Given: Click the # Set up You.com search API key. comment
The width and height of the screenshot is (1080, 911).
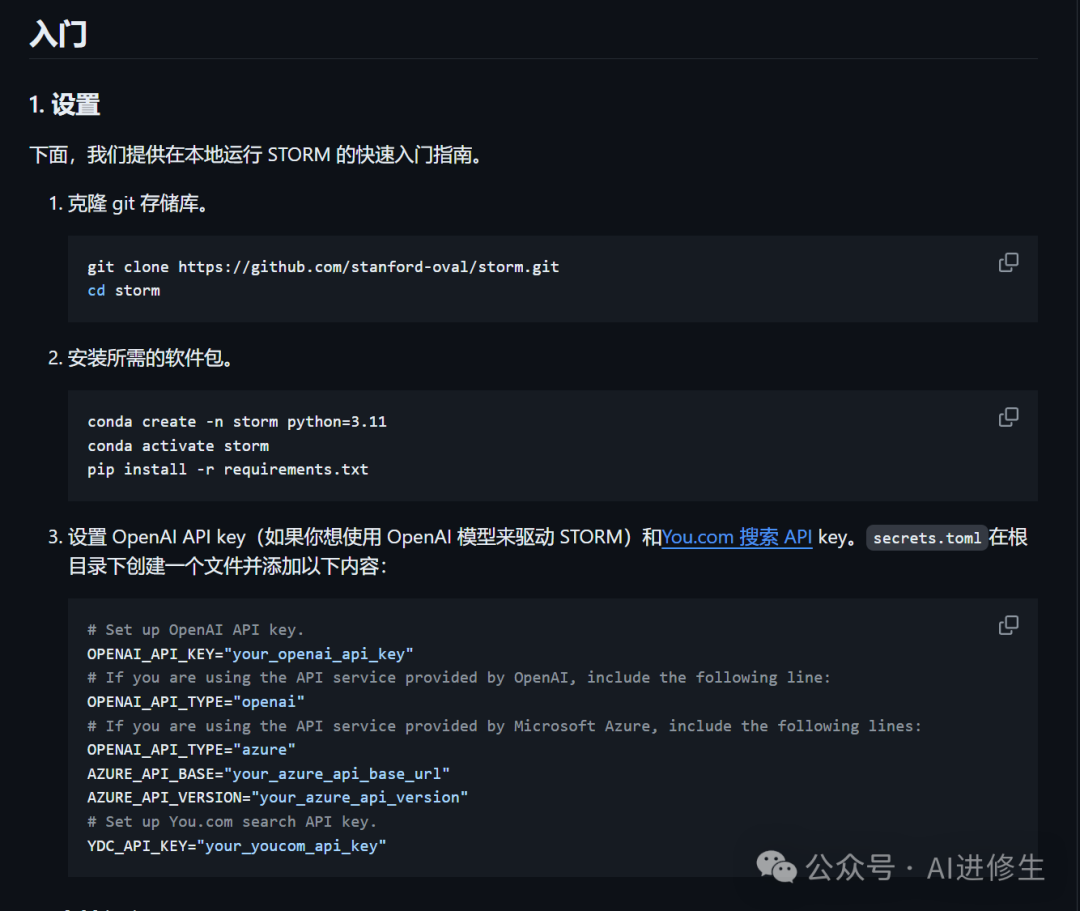Looking at the screenshot, I should pos(232,821).
